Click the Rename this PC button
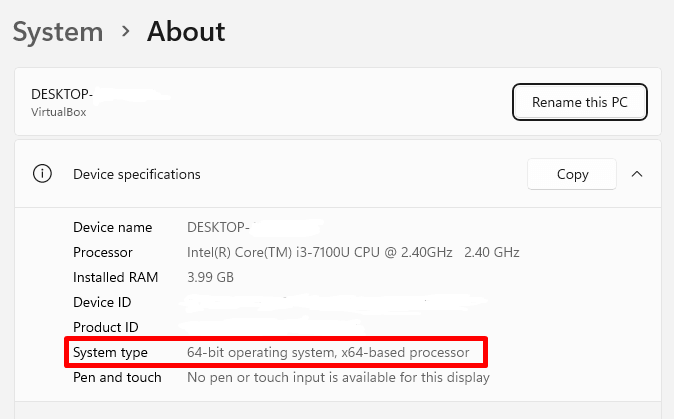The width and height of the screenshot is (674, 419). click(579, 102)
